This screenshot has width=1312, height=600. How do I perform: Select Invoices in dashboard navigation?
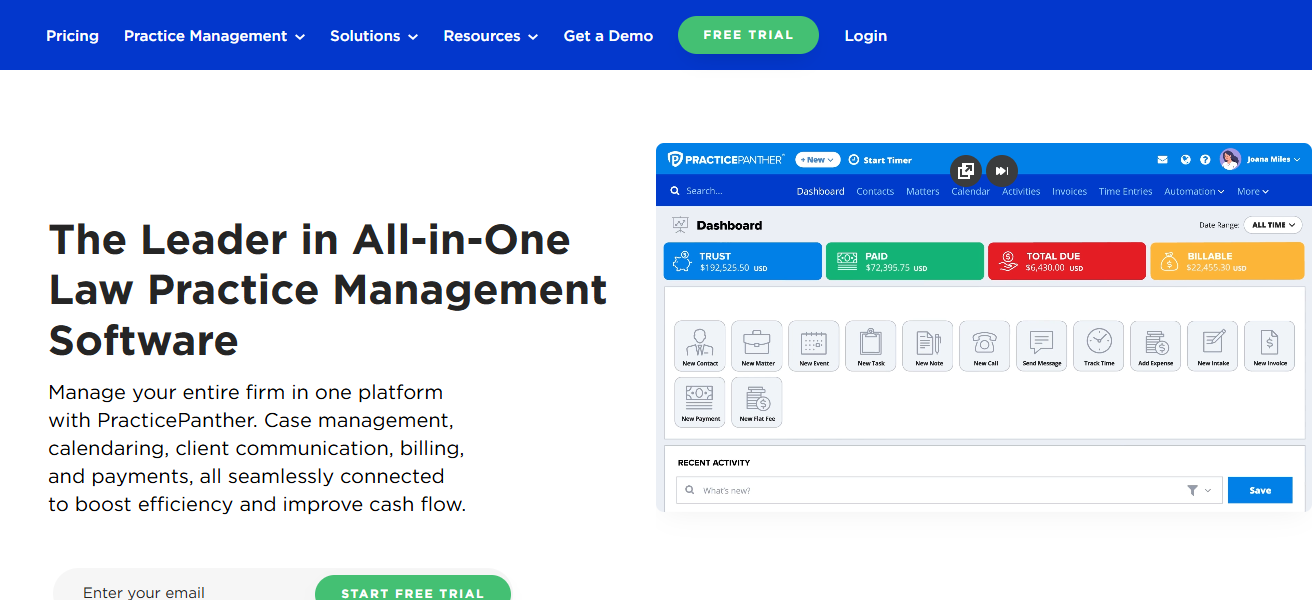click(1069, 191)
